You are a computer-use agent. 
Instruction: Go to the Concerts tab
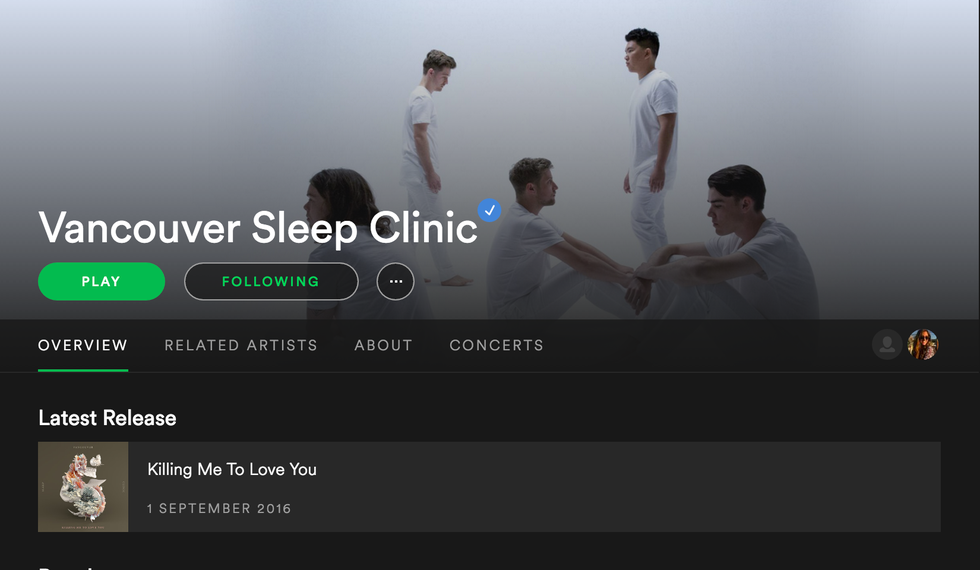click(x=496, y=345)
